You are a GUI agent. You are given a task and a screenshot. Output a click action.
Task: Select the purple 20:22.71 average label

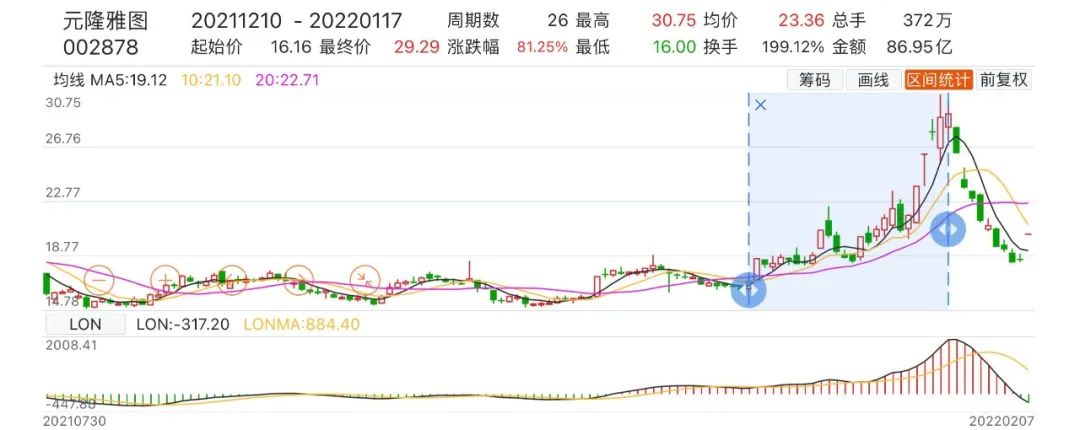[287, 80]
